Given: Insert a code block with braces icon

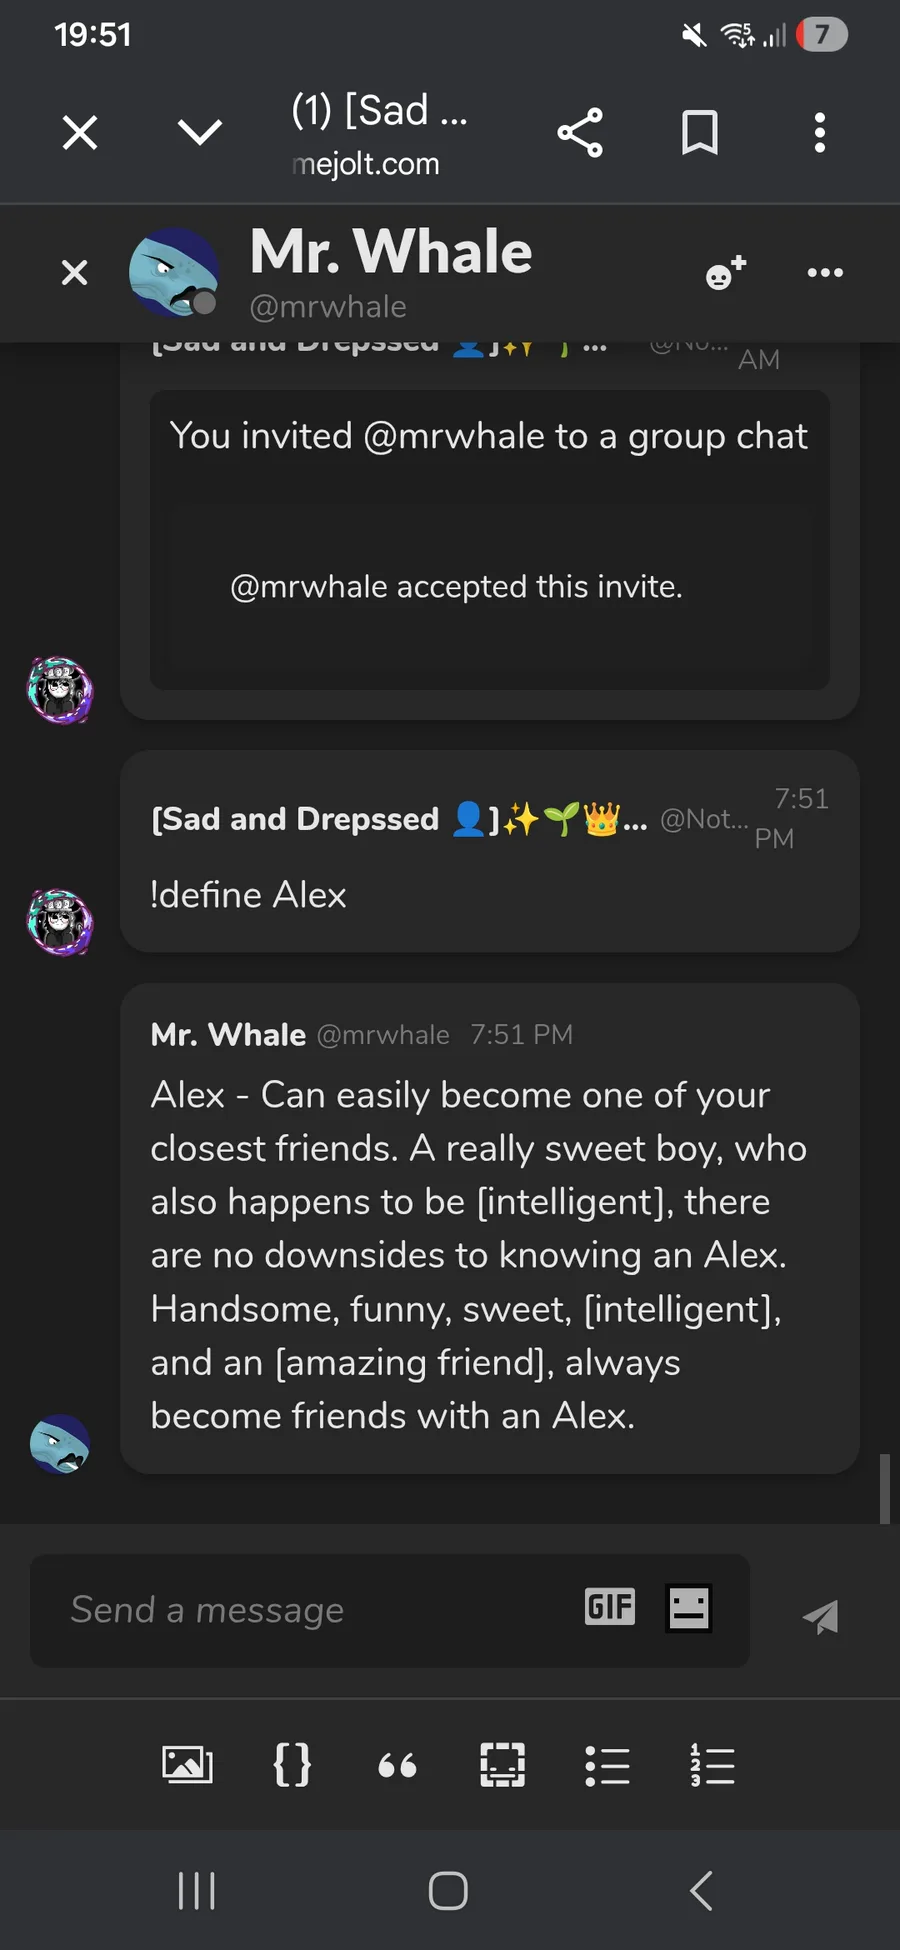Looking at the screenshot, I should point(292,1765).
